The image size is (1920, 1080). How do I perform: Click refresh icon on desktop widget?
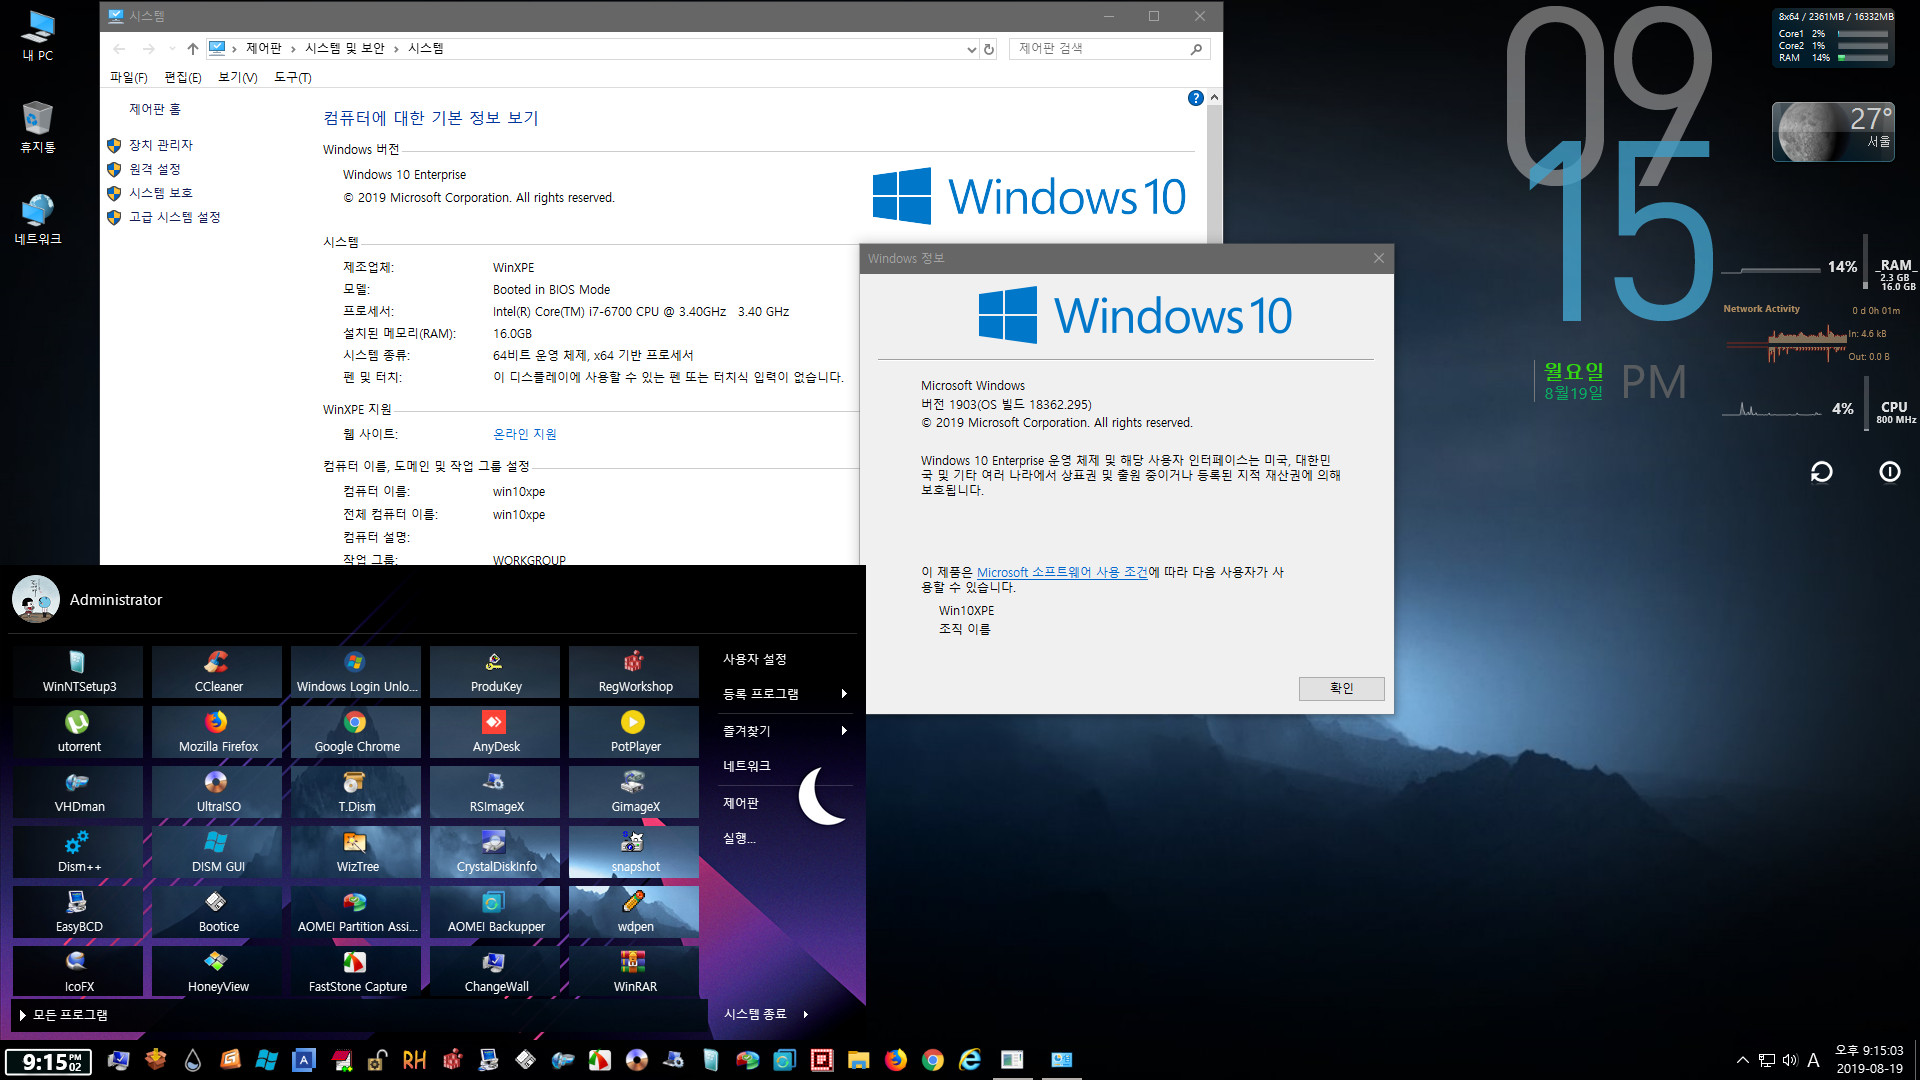tap(1821, 471)
